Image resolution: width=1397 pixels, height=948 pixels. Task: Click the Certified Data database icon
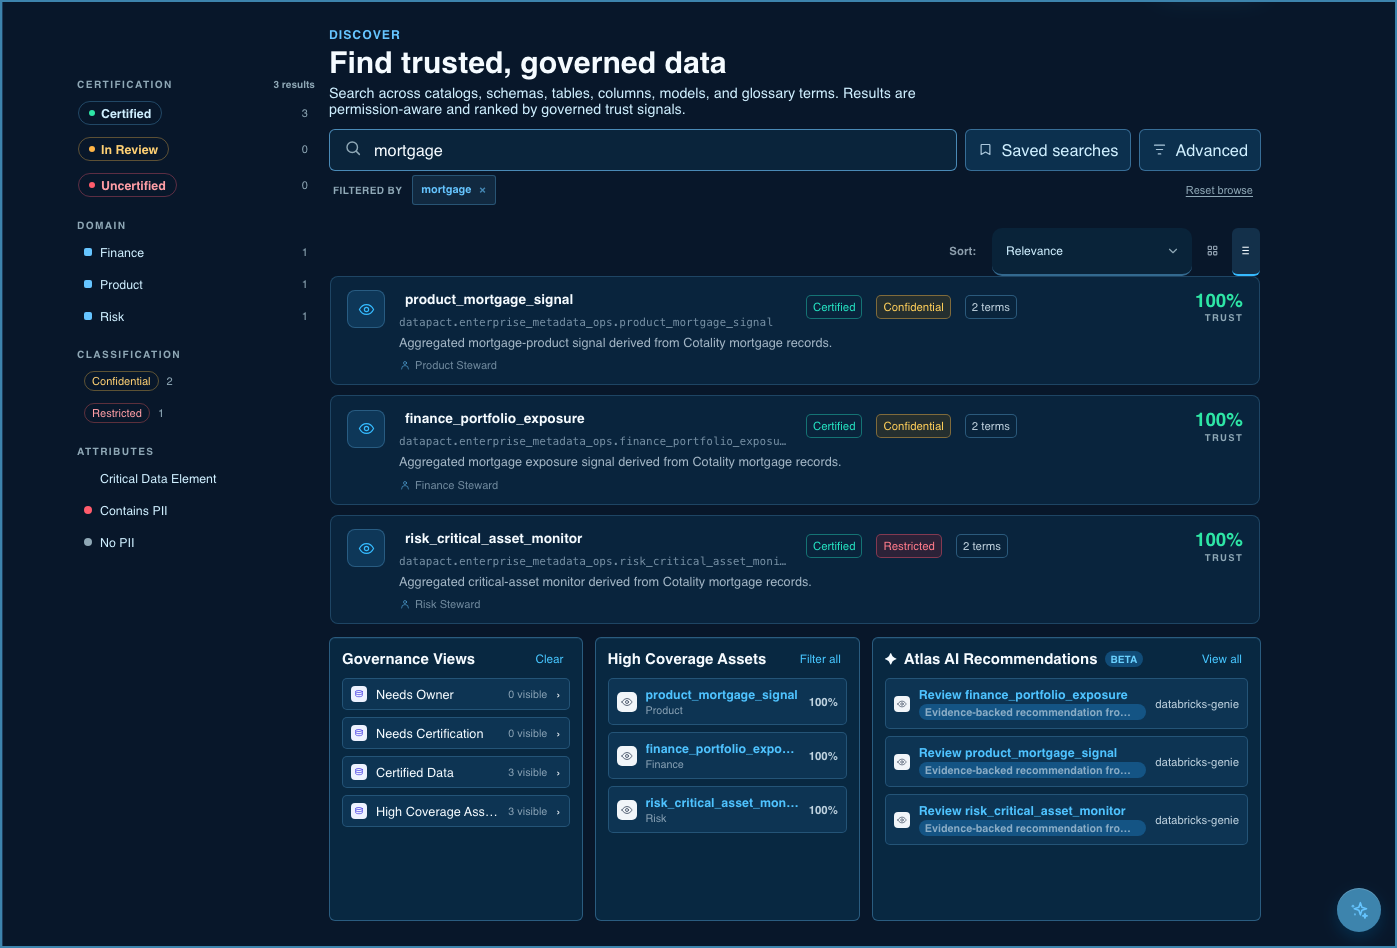(359, 772)
